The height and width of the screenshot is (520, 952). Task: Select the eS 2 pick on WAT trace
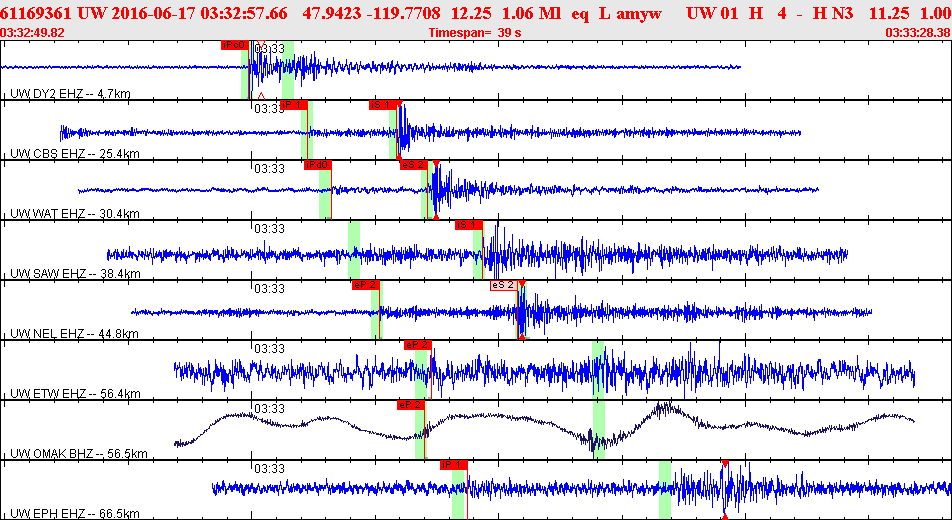pyautogui.click(x=413, y=165)
